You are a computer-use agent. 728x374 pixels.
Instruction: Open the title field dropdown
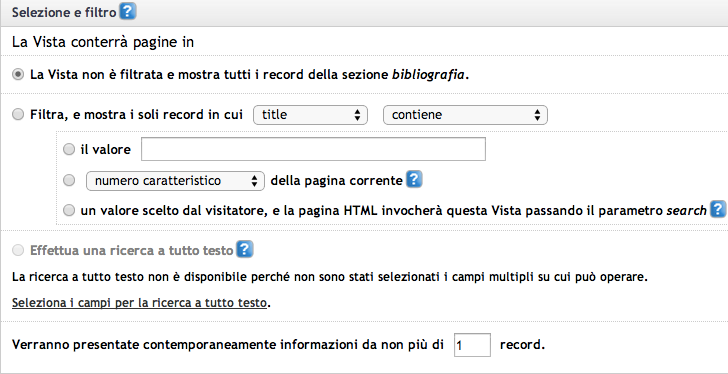[310, 115]
